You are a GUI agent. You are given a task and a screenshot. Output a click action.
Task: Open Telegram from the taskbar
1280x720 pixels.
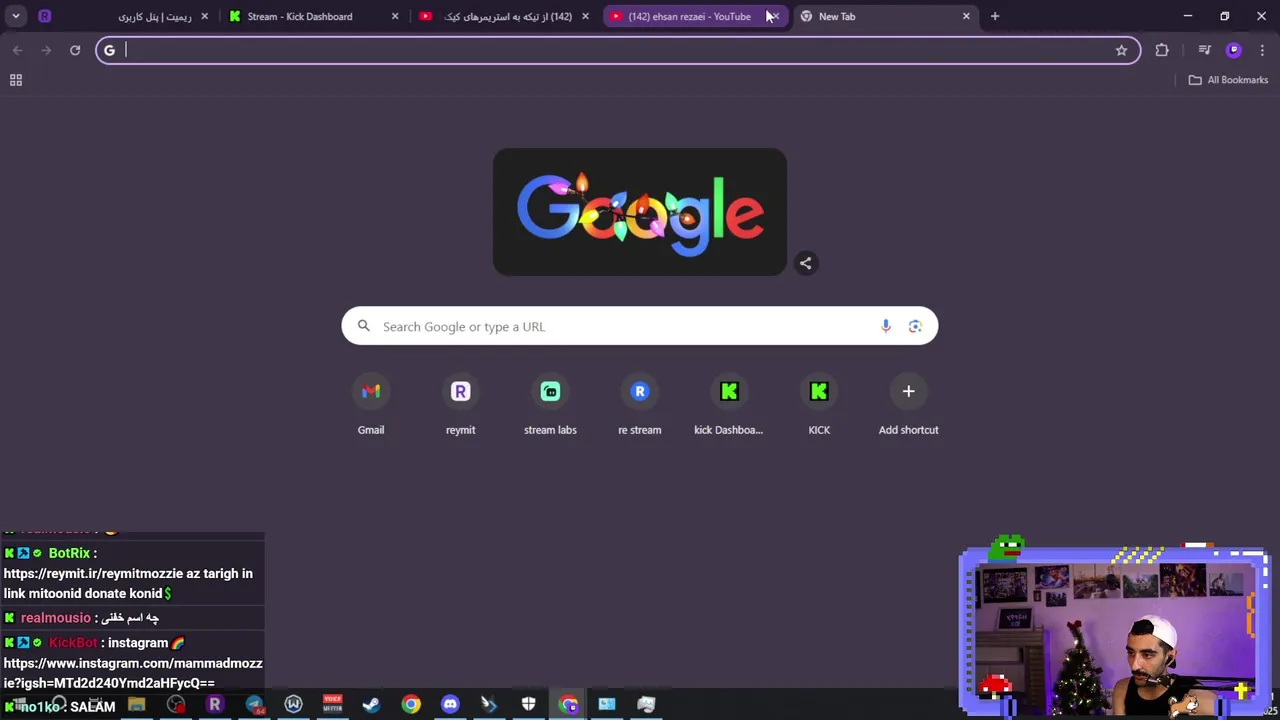pos(254,705)
